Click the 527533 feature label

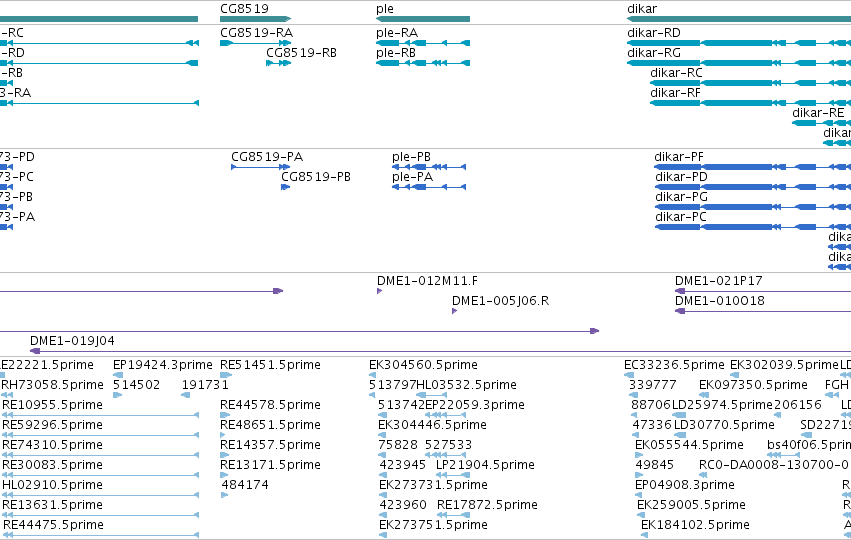448,446
